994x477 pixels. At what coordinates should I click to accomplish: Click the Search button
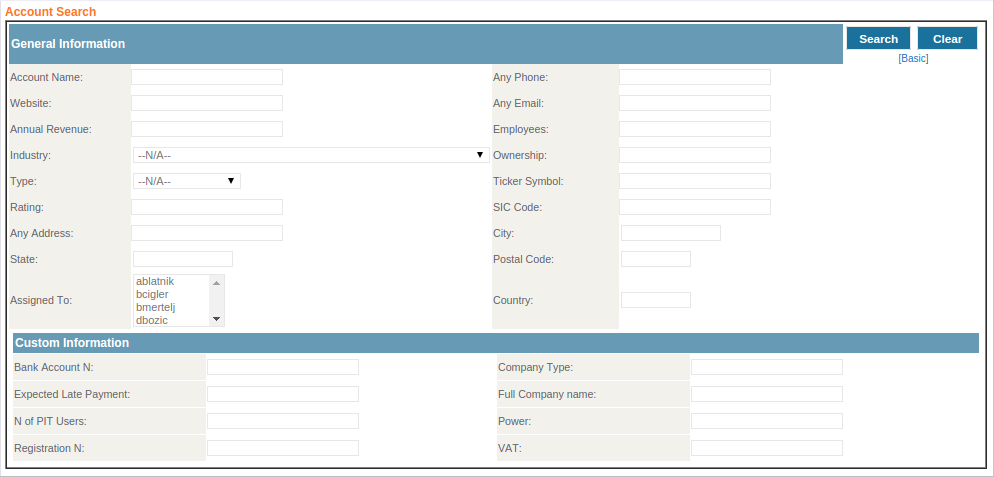click(878, 39)
